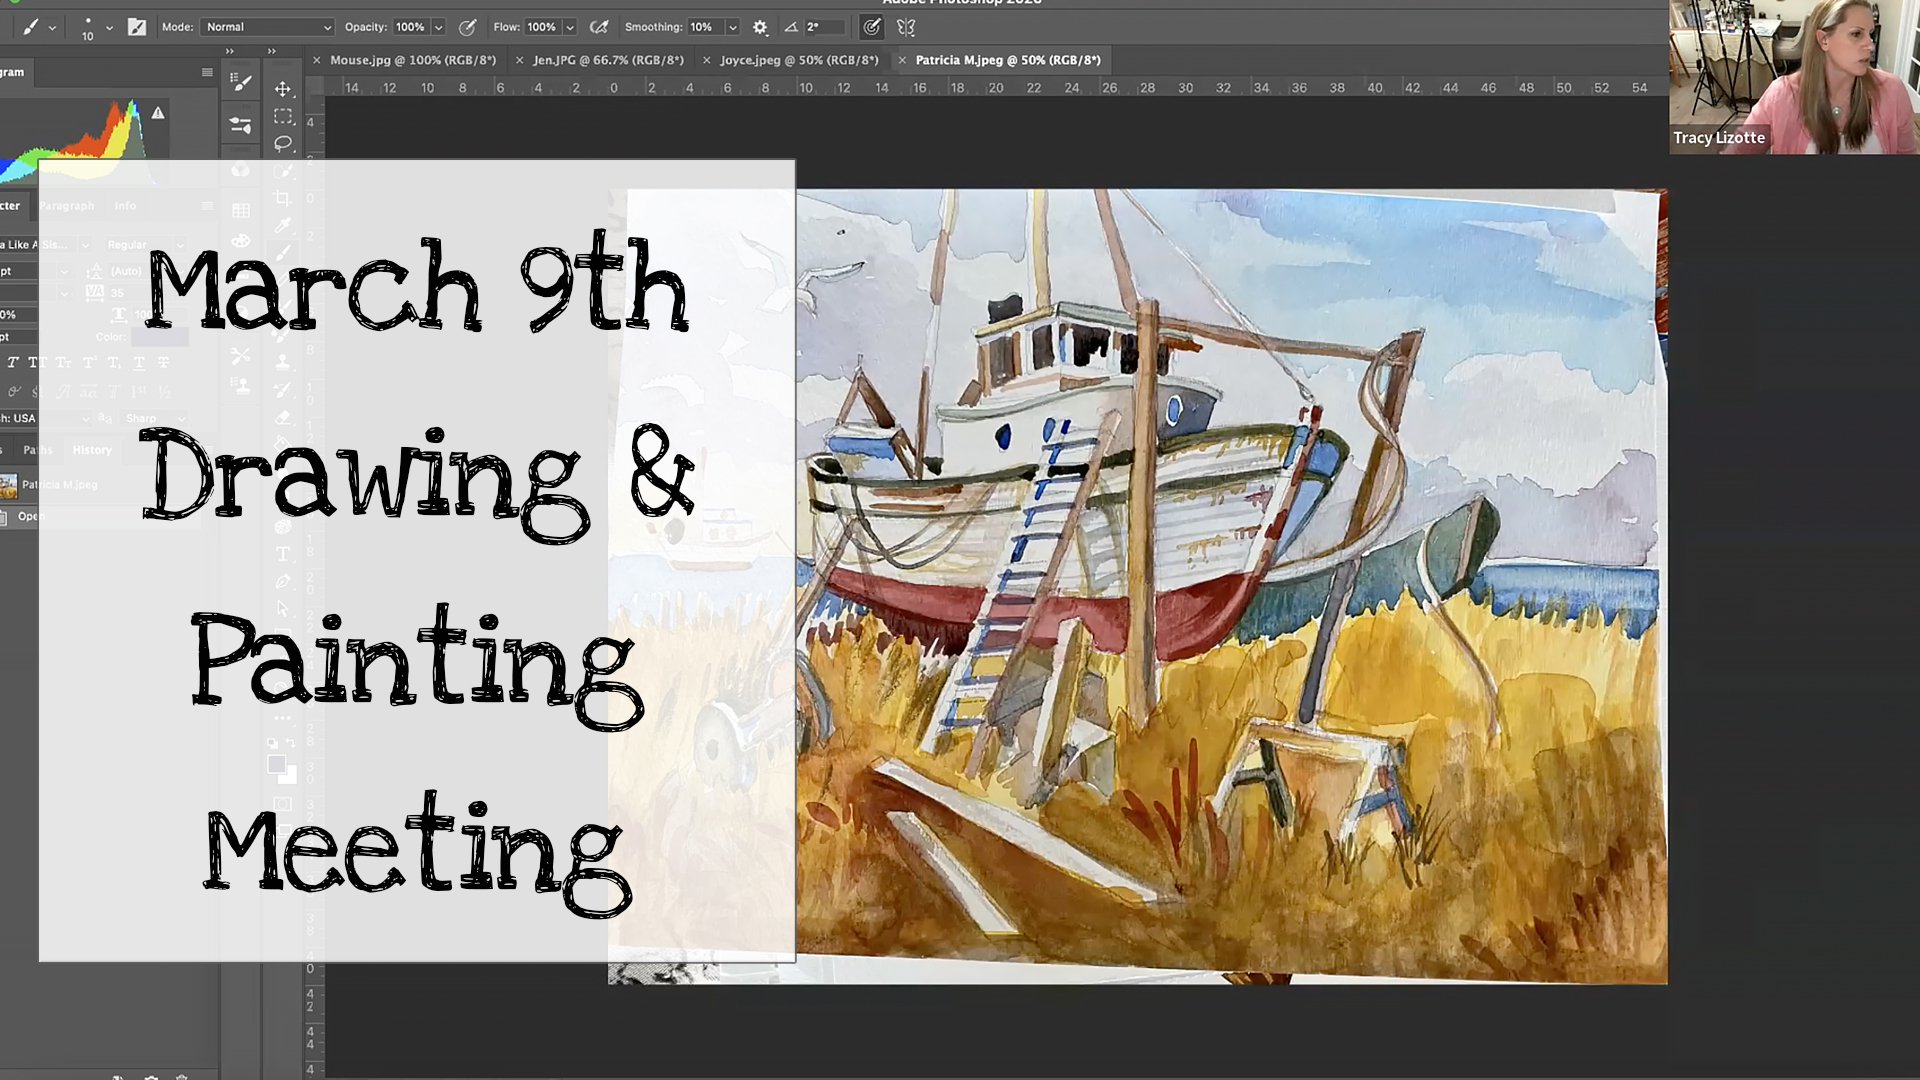Click the Smoothing 10% field

click(705, 27)
